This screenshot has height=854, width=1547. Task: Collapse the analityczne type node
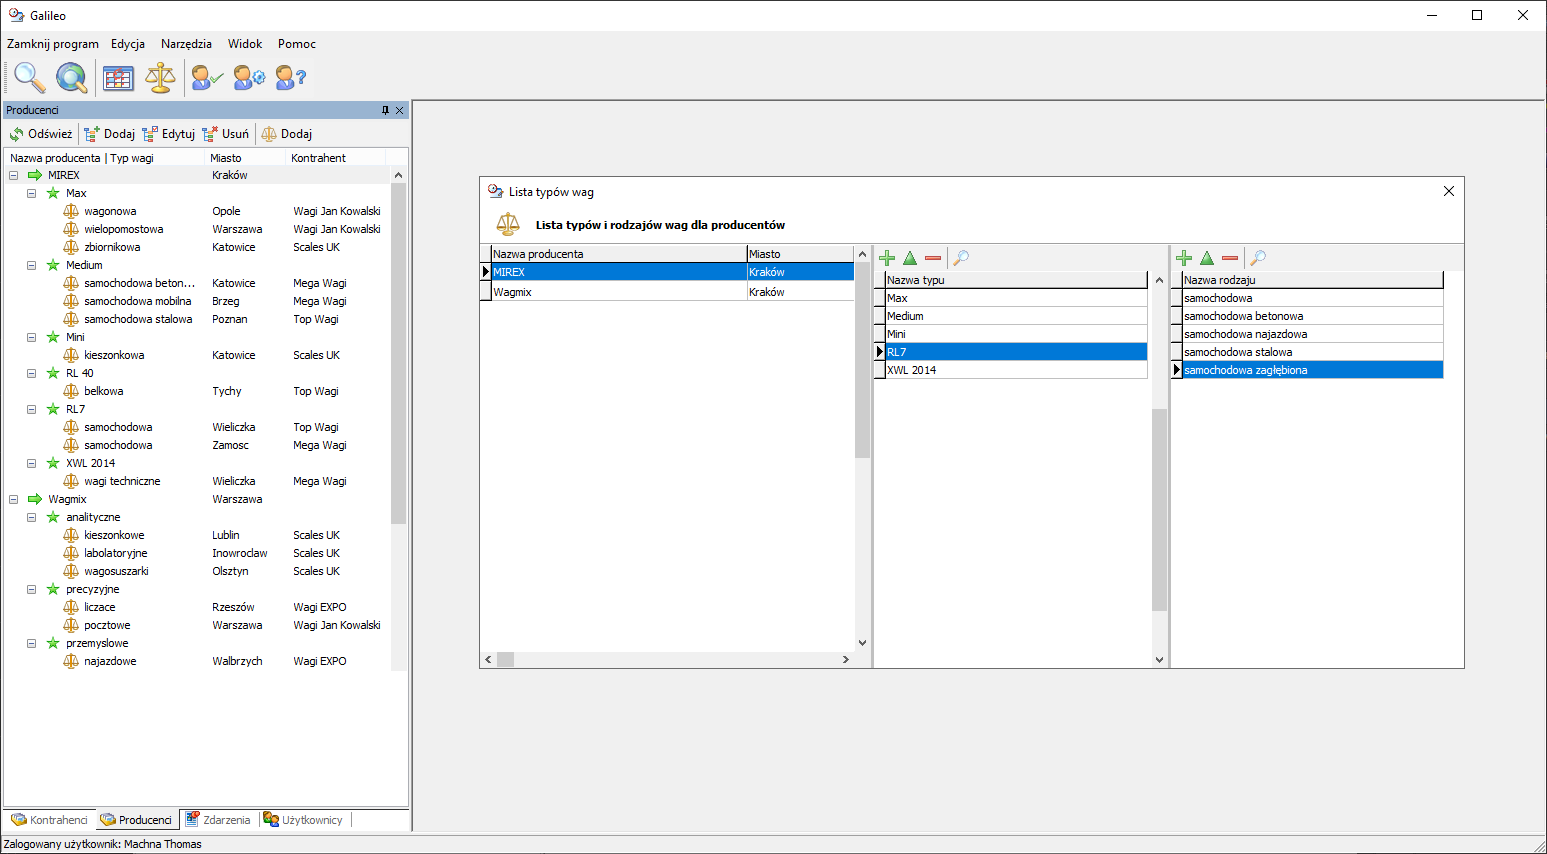[32, 517]
